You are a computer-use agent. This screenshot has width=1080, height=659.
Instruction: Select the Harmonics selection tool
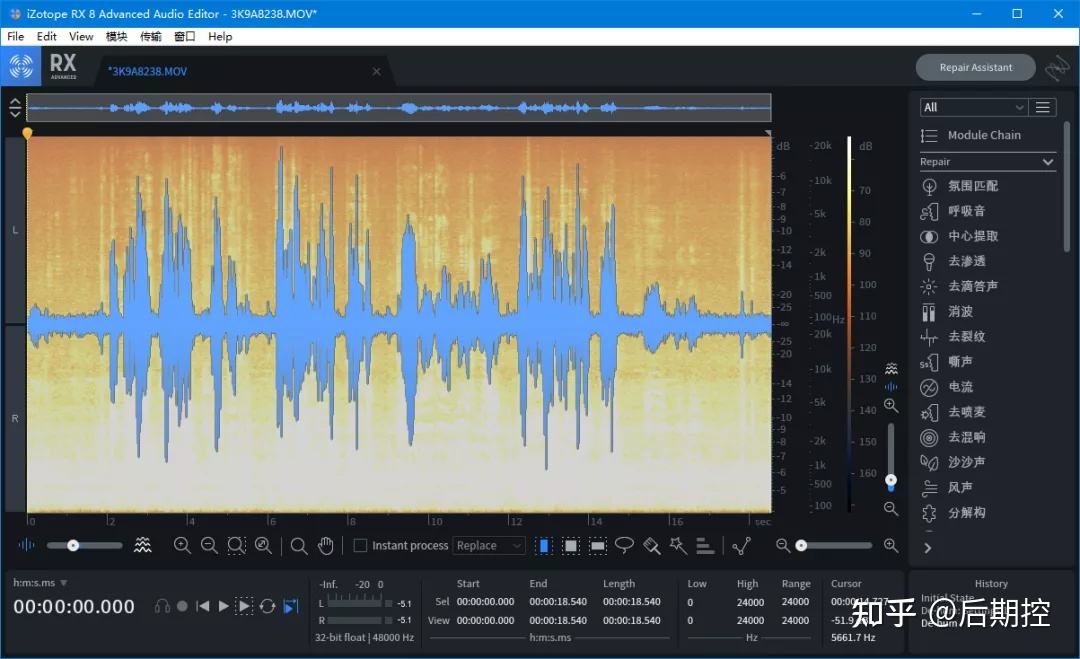tap(705, 546)
